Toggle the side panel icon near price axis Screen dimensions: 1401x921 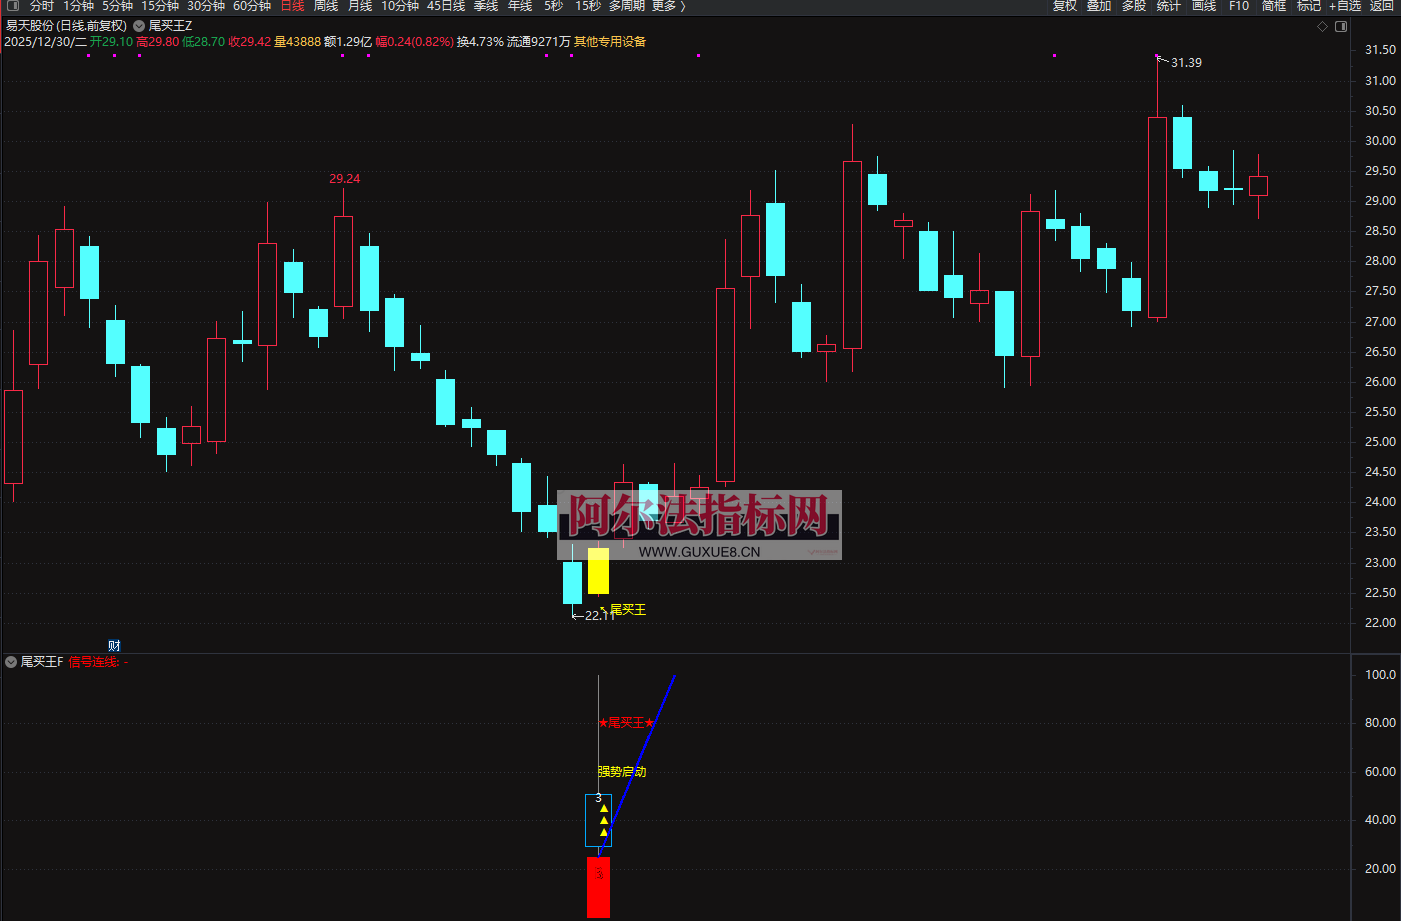coord(1341,27)
